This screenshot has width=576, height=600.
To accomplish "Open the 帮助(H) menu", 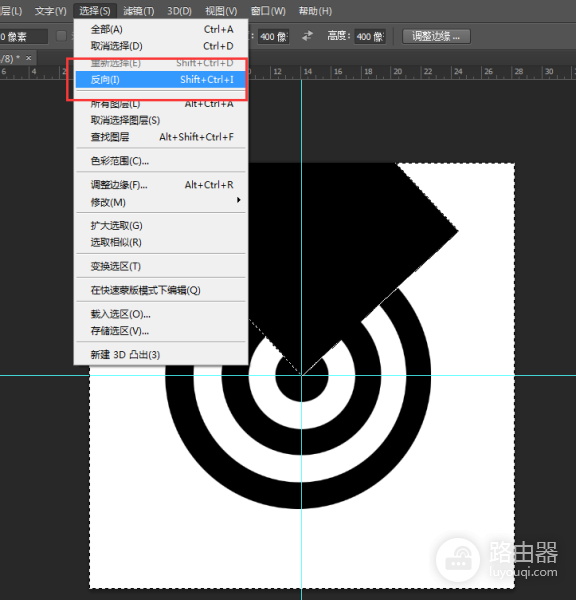I will [x=315, y=11].
